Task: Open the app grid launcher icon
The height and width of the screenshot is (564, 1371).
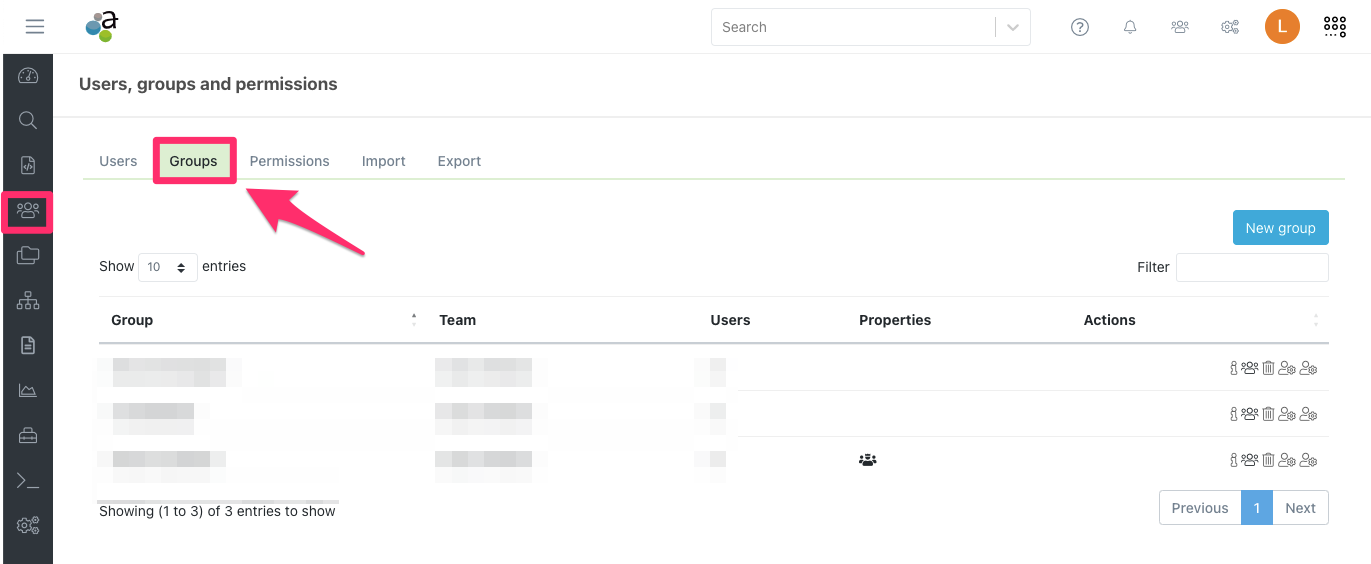Action: (1335, 27)
